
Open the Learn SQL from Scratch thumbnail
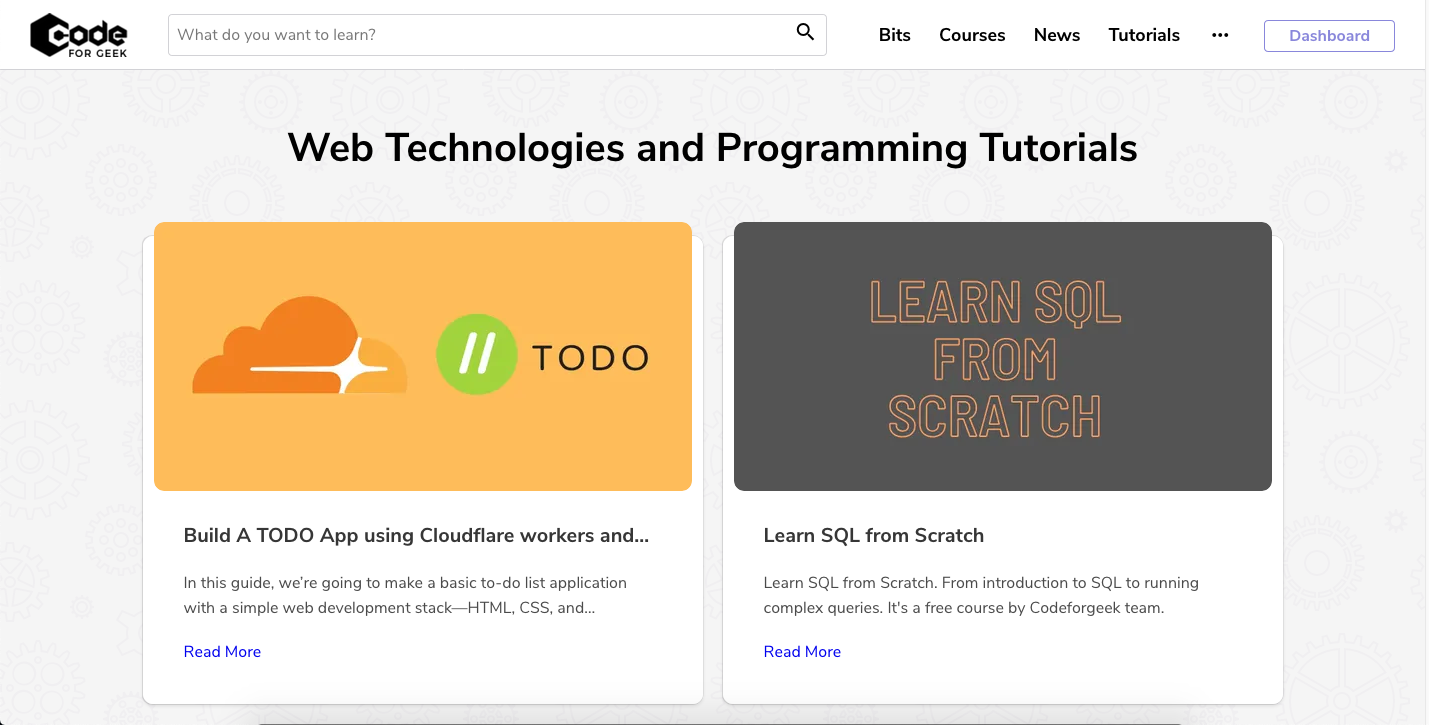pyautogui.click(x=1003, y=356)
